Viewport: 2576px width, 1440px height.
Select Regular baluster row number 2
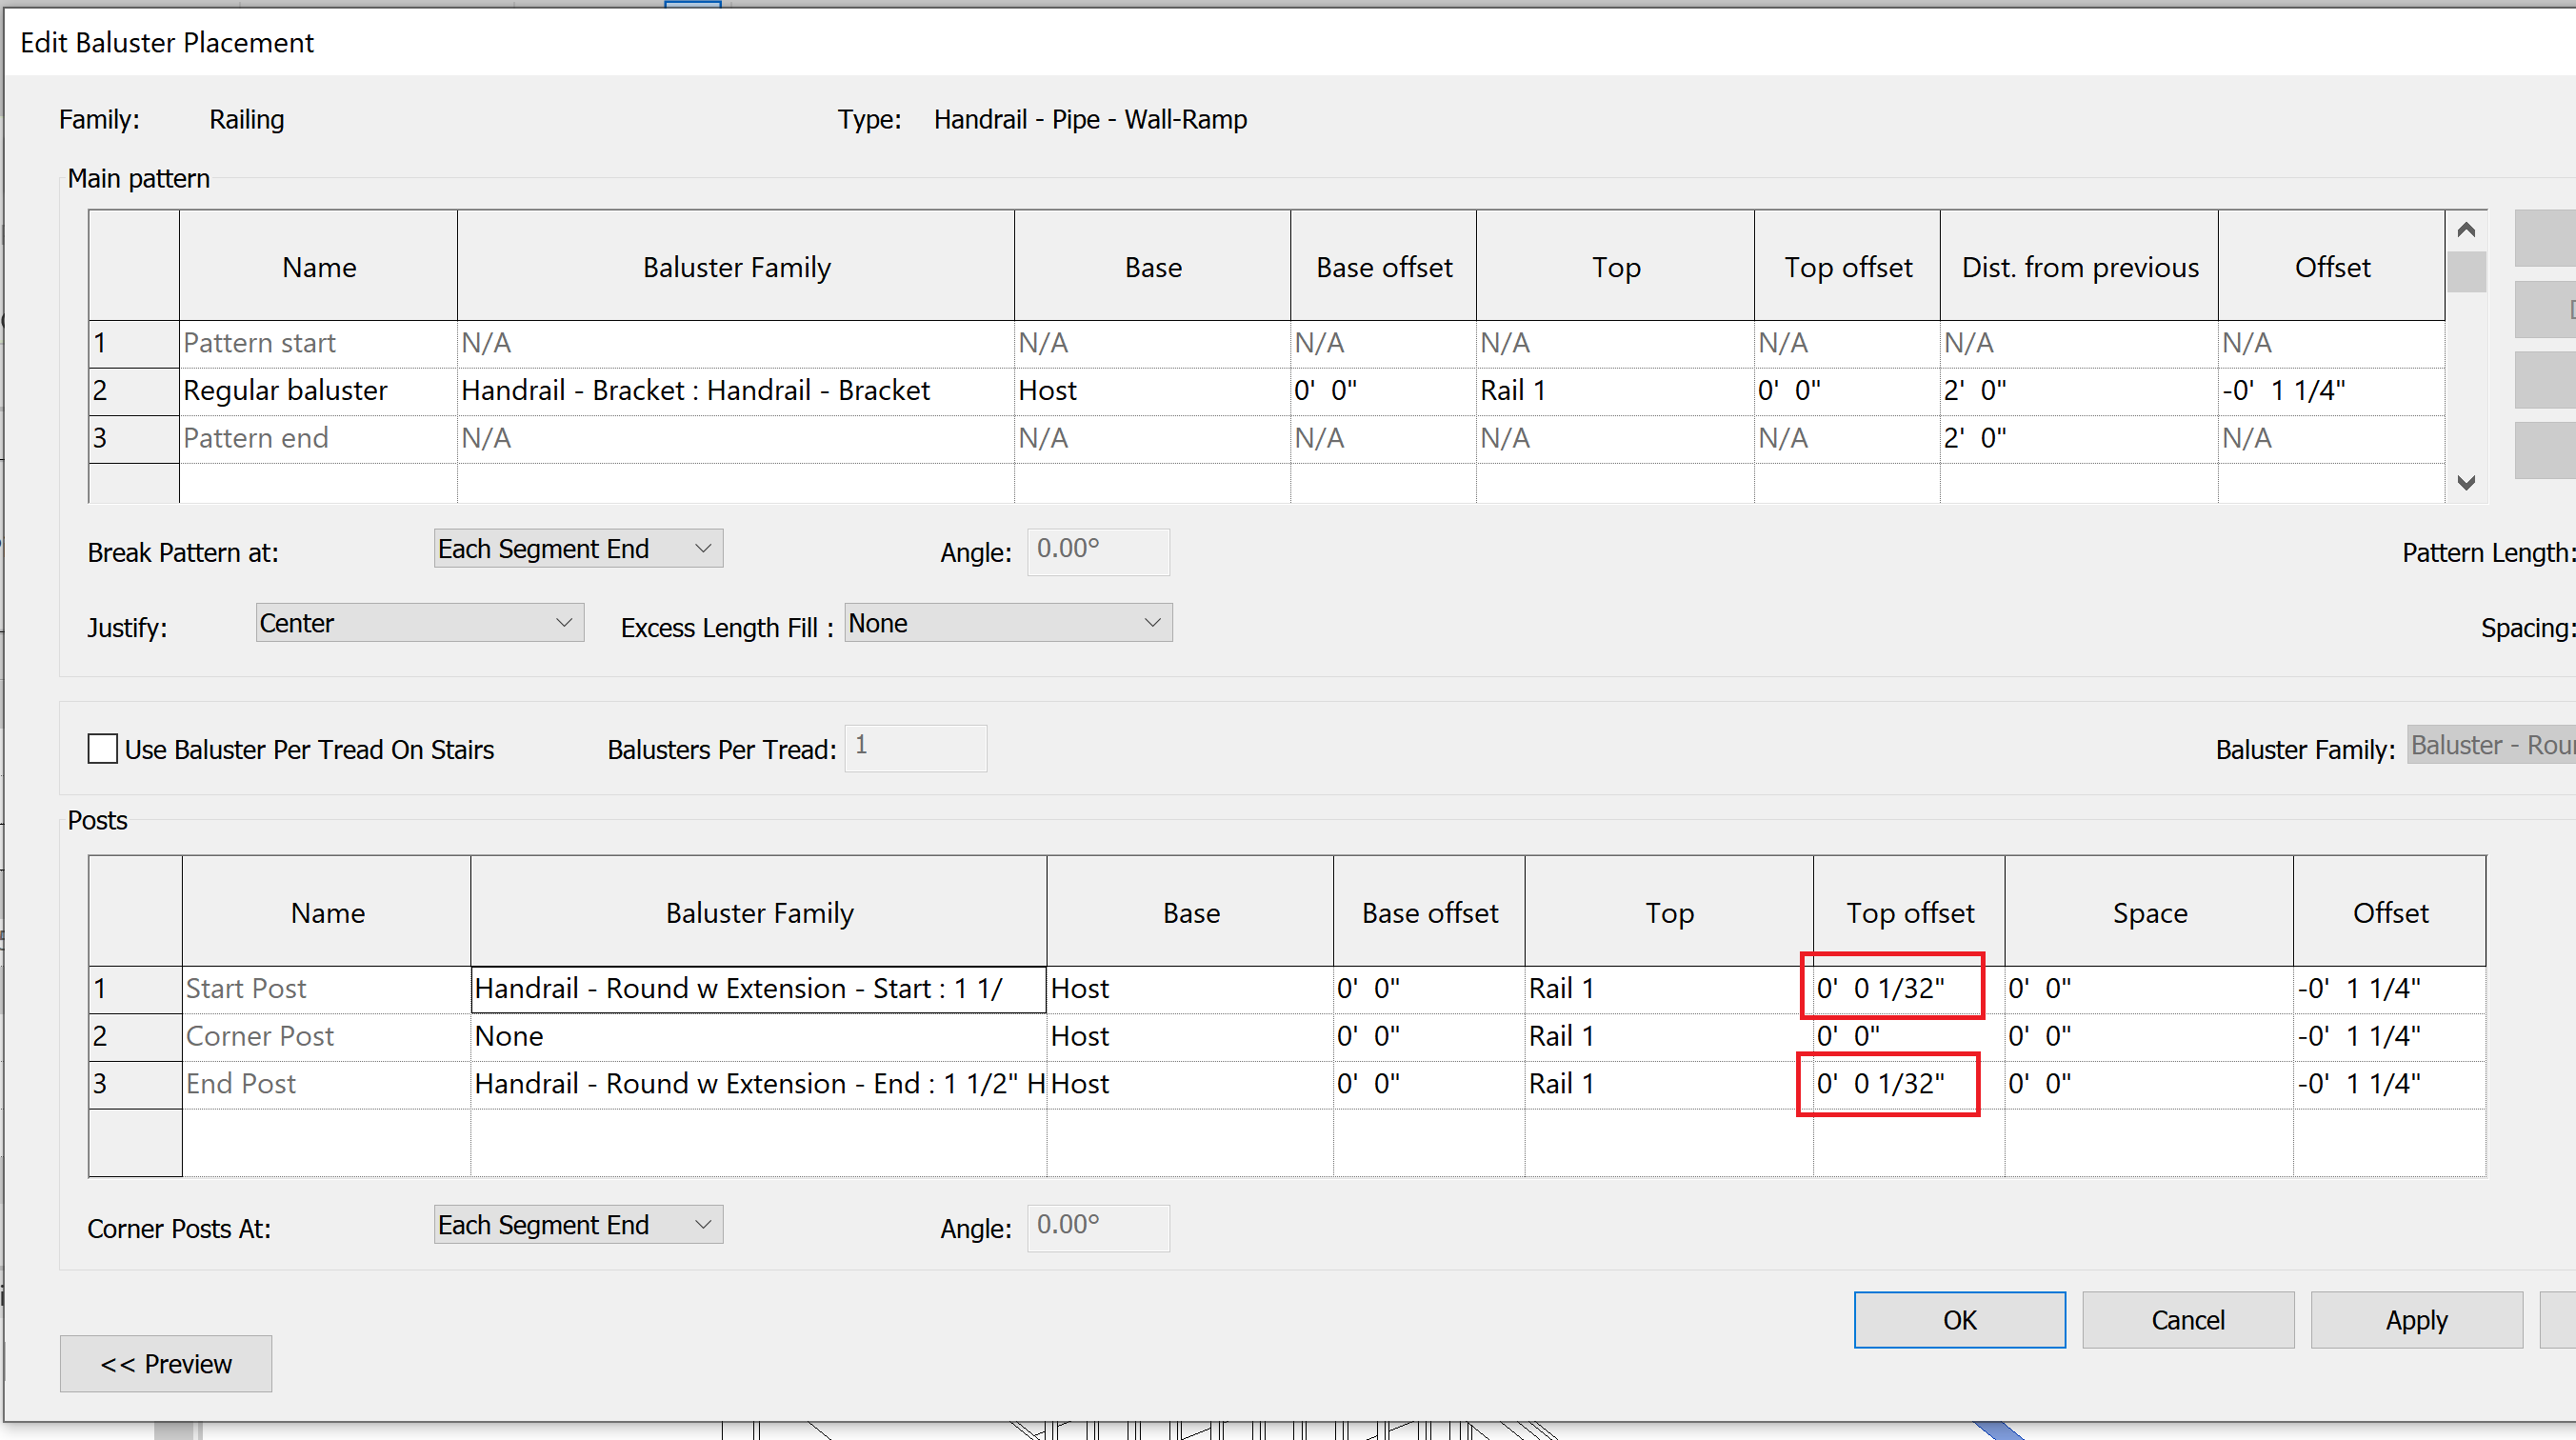pyautogui.click(x=133, y=391)
